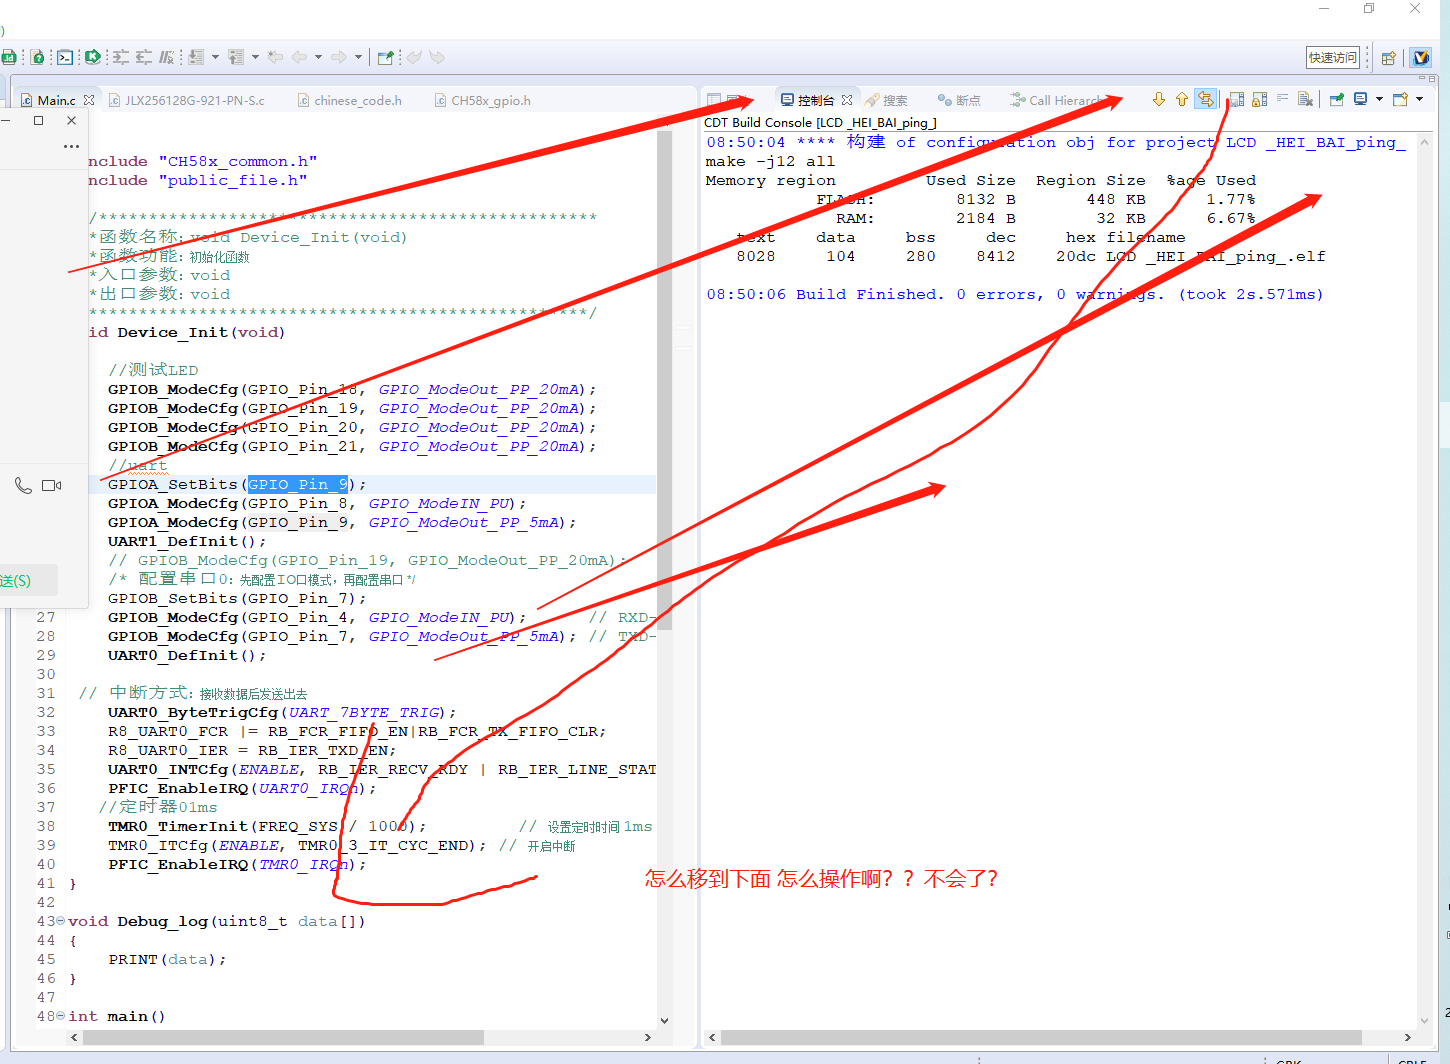Start a voice call in the chat window
The width and height of the screenshot is (1450, 1064).
pos(23,485)
